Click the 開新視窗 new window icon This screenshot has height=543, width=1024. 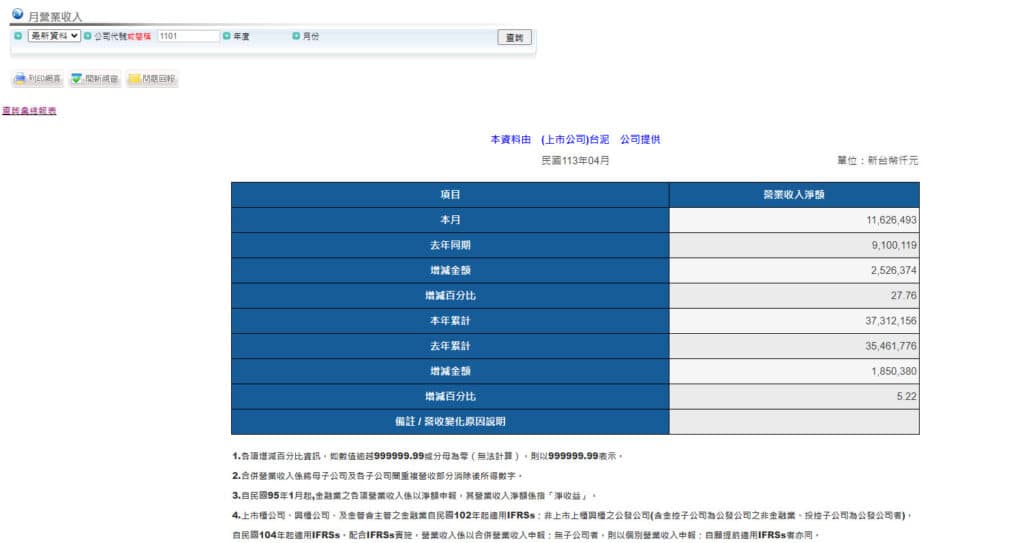click(x=77, y=79)
